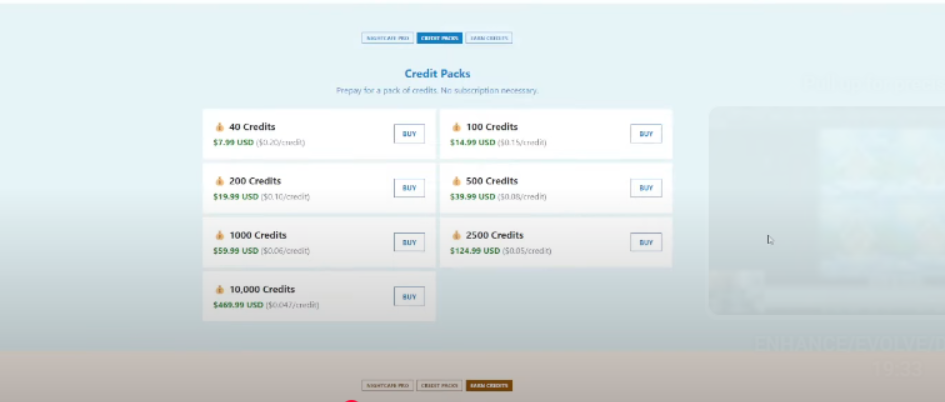This screenshot has height=402, width=945.
Task: Click the $19.99 USD price
Action: (x=236, y=197)
